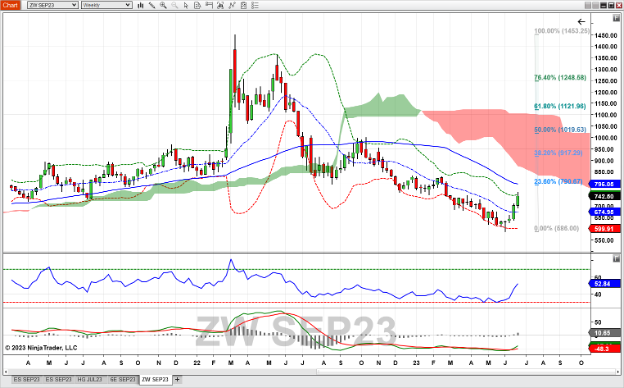Switch to the 6E SEP23 tab
The image size is (624, 388).
click(x=123, y=379)
